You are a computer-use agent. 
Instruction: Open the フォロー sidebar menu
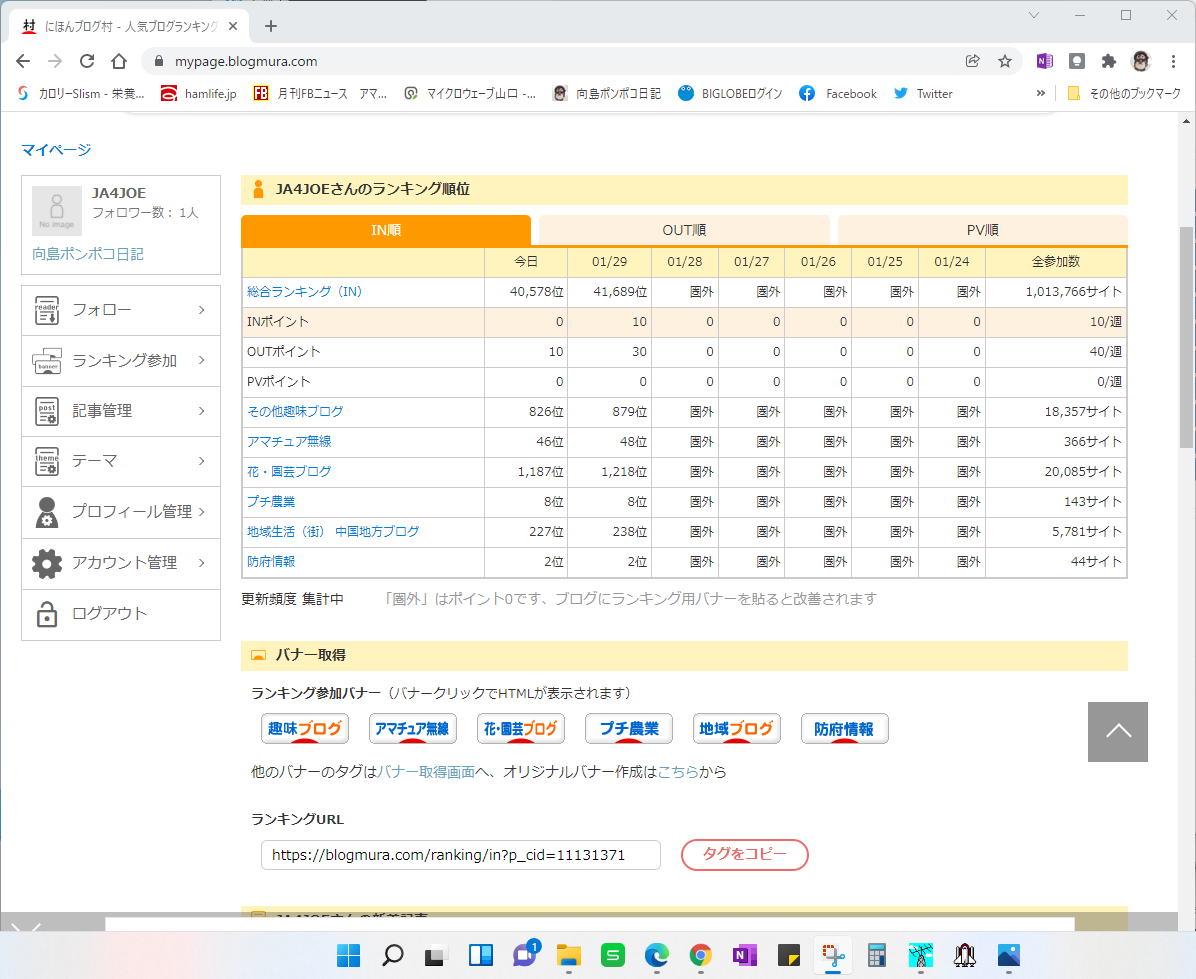pos(121,310)
